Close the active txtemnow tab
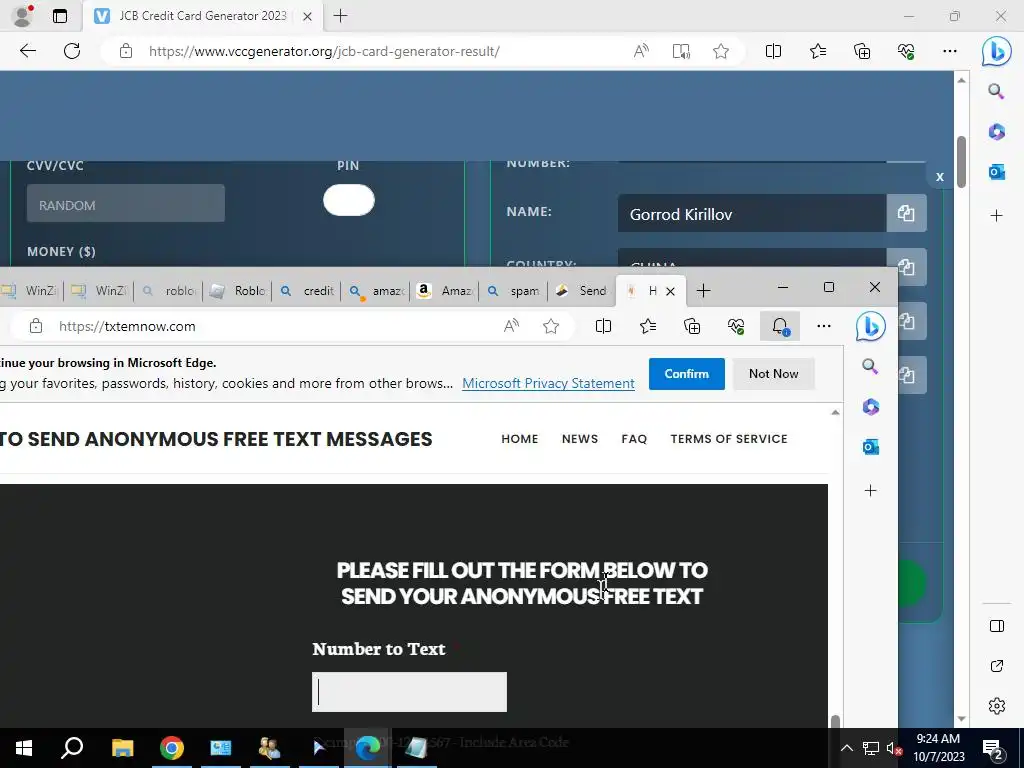The width and height of the screenshot is (1024, 768). click(x=670, y=291)
